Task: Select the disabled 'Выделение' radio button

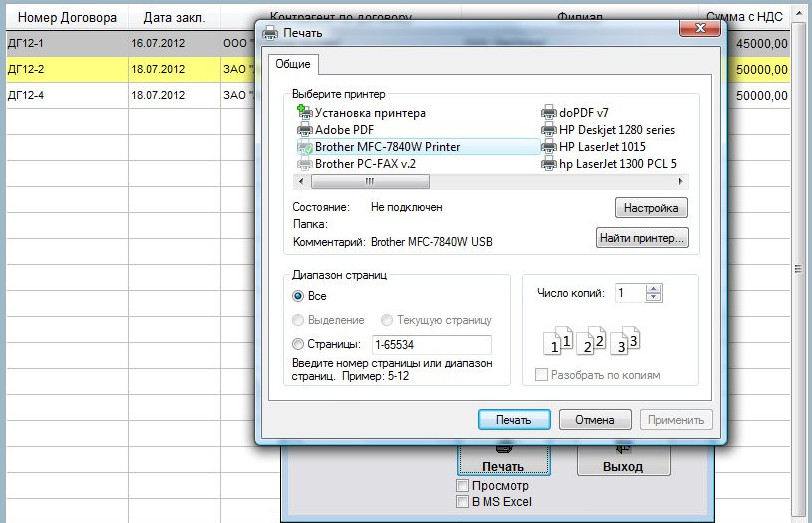Action: [298, 320]
